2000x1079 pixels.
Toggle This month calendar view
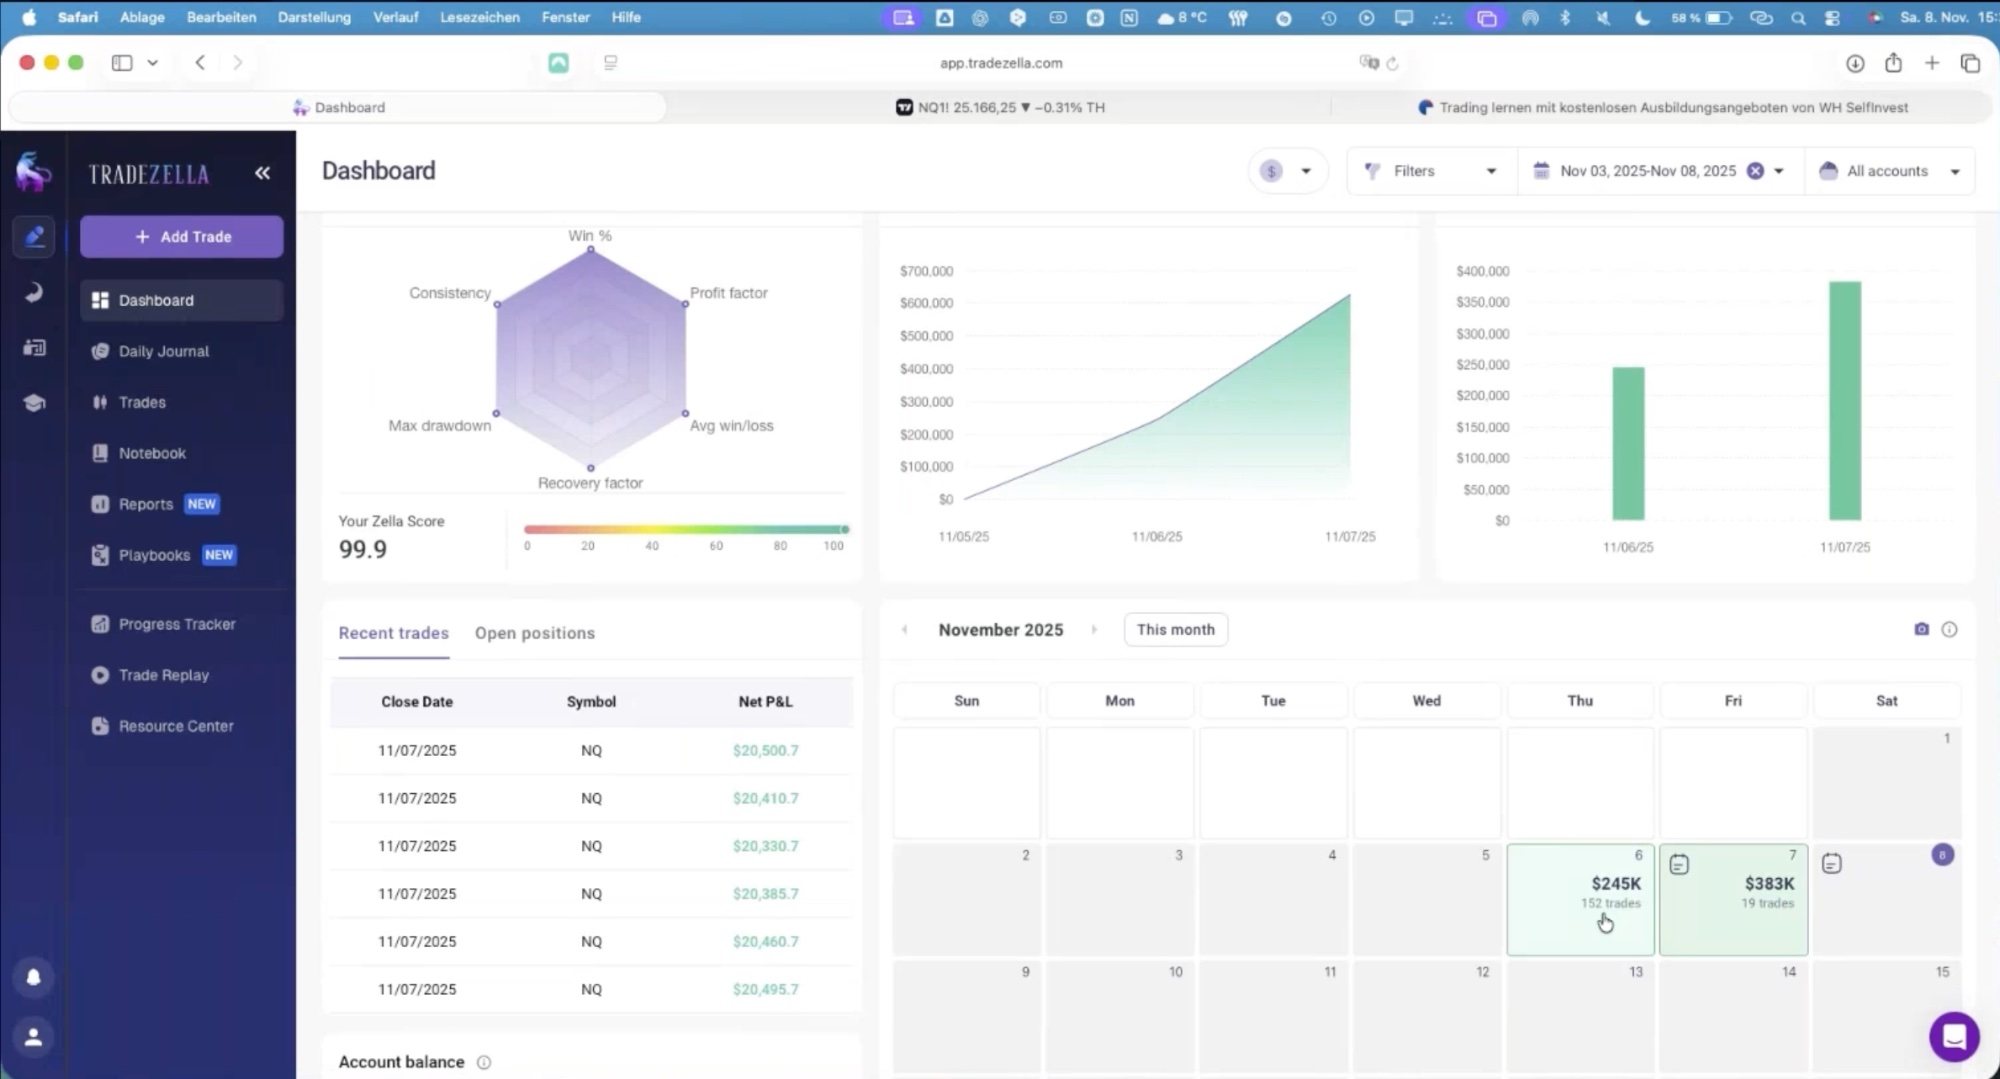click(x=1175, y=629)
